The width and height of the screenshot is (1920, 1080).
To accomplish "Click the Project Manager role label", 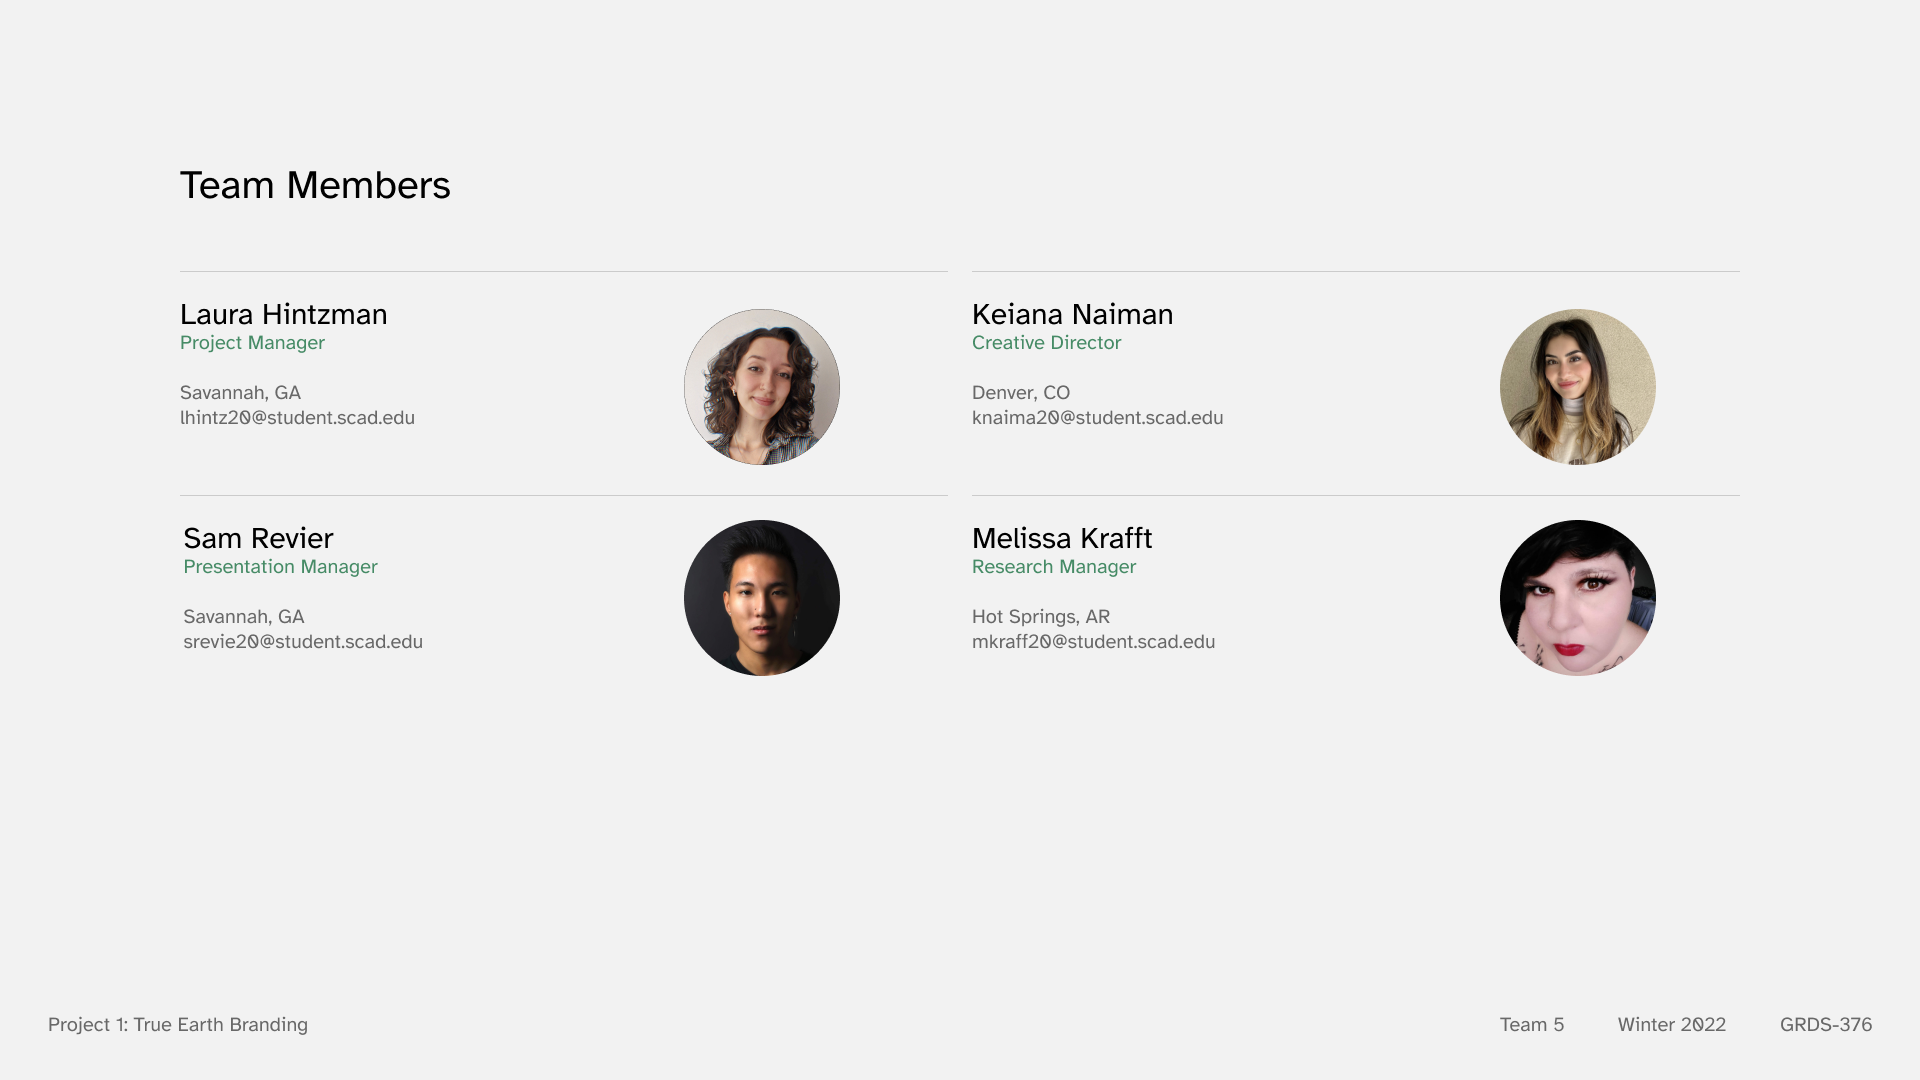I will click(252, 343).
